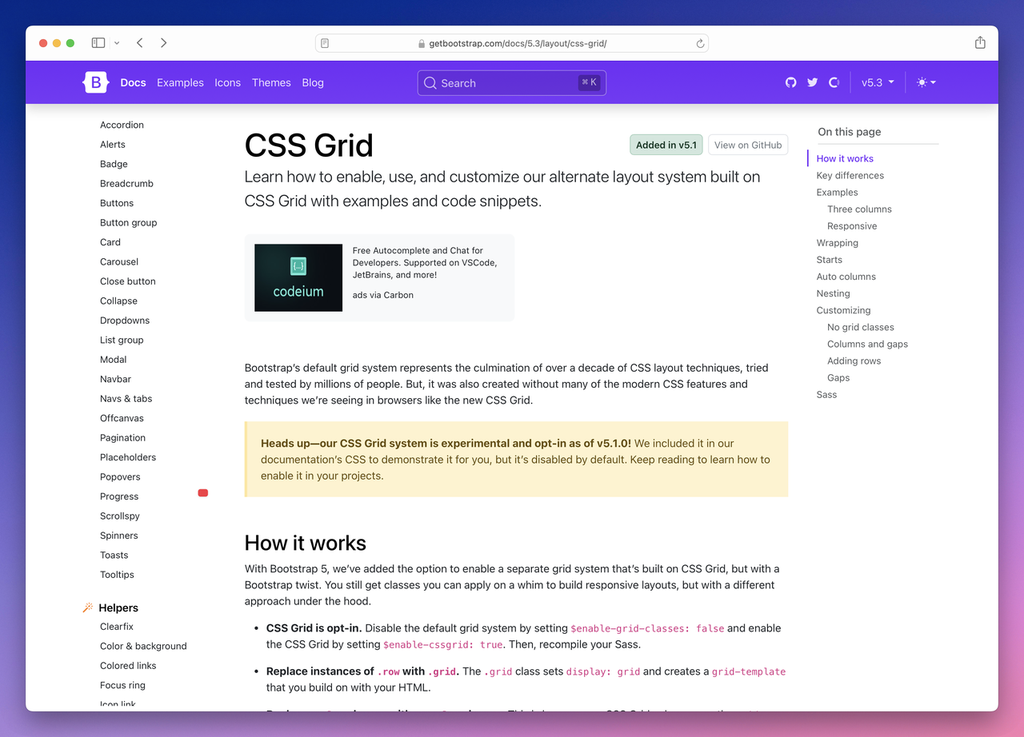This screenshot has height=737, width=1024.
Task: Toggle the light/dark theme switcher
Action: (922, 82)
